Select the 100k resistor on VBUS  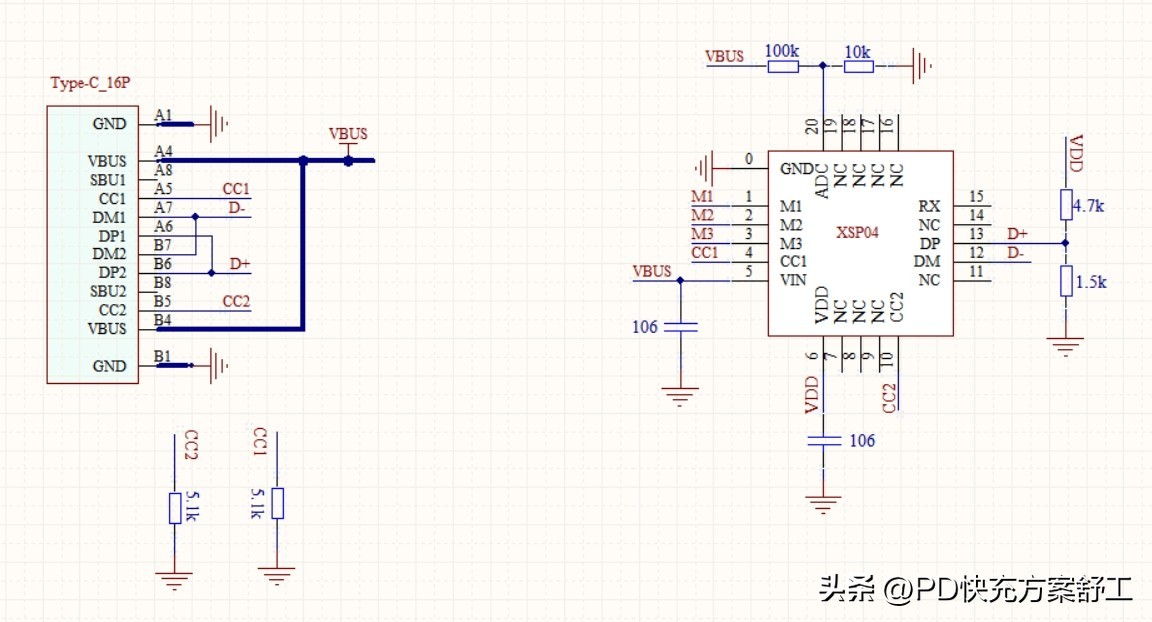pos(782,67)
